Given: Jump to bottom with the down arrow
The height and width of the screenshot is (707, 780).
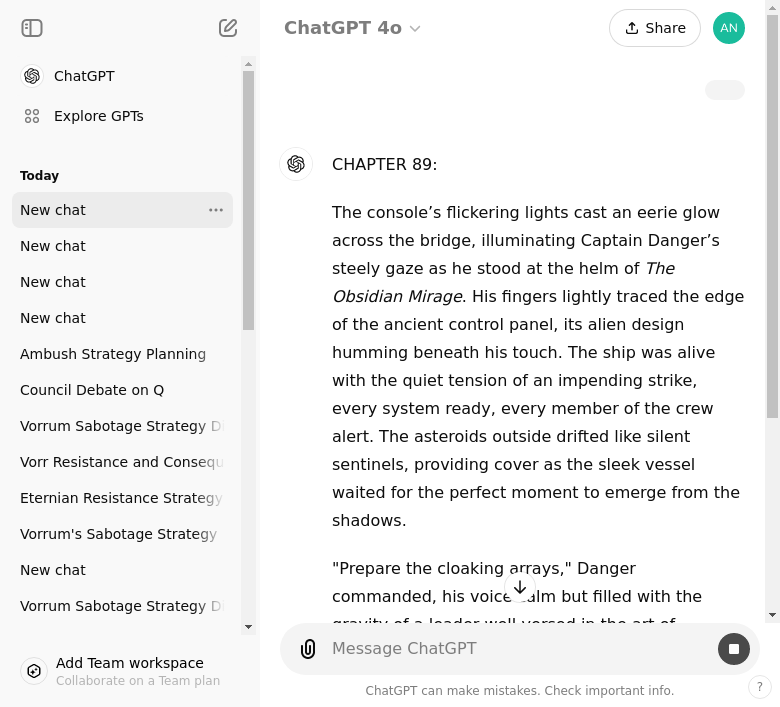Looking at the screenshot, I should [520, 587].
